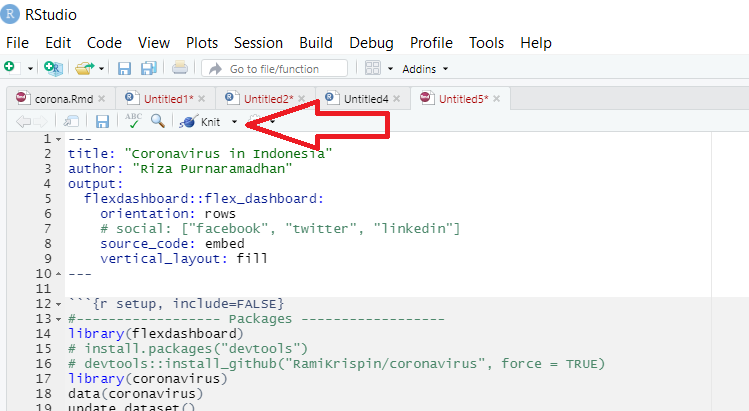Viewport: 749px width, 411px height.
Task: Open the Session menu
Action: (x=258, y=43)
